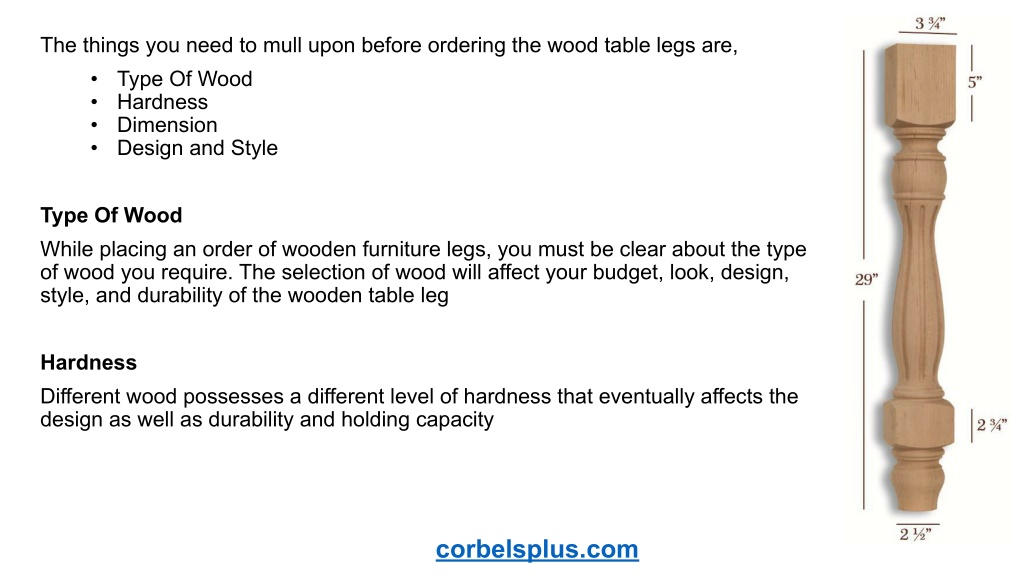Click the square top block of the leg
The image size is (1024, 576).
[920, 85]
